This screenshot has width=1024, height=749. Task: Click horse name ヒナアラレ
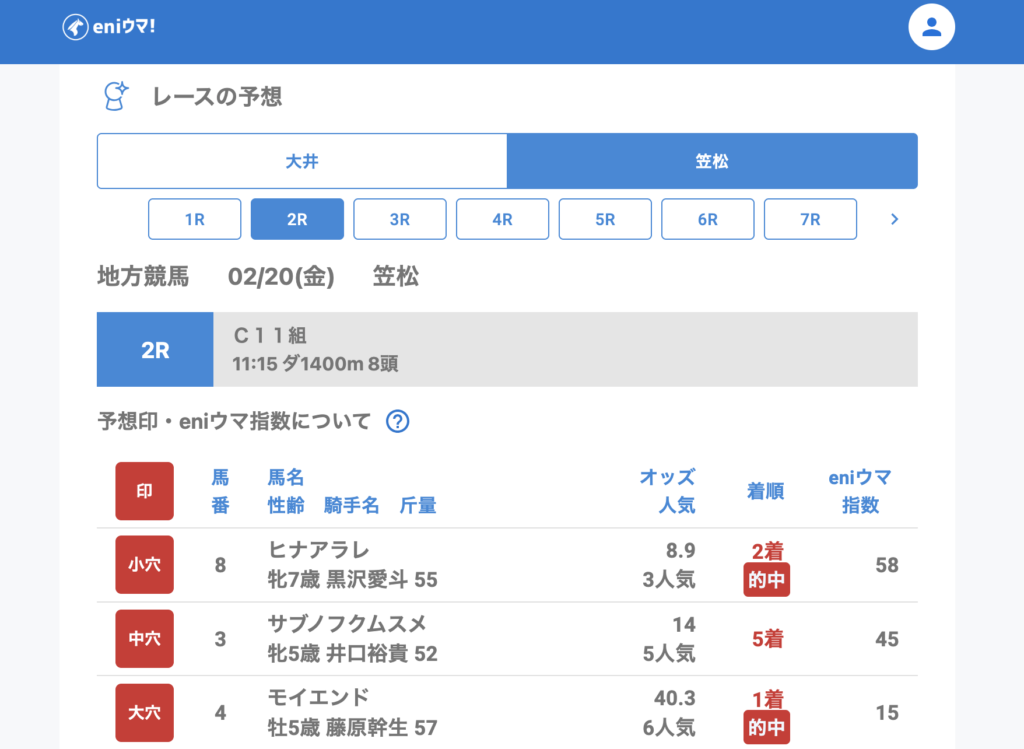coord(319,550)
